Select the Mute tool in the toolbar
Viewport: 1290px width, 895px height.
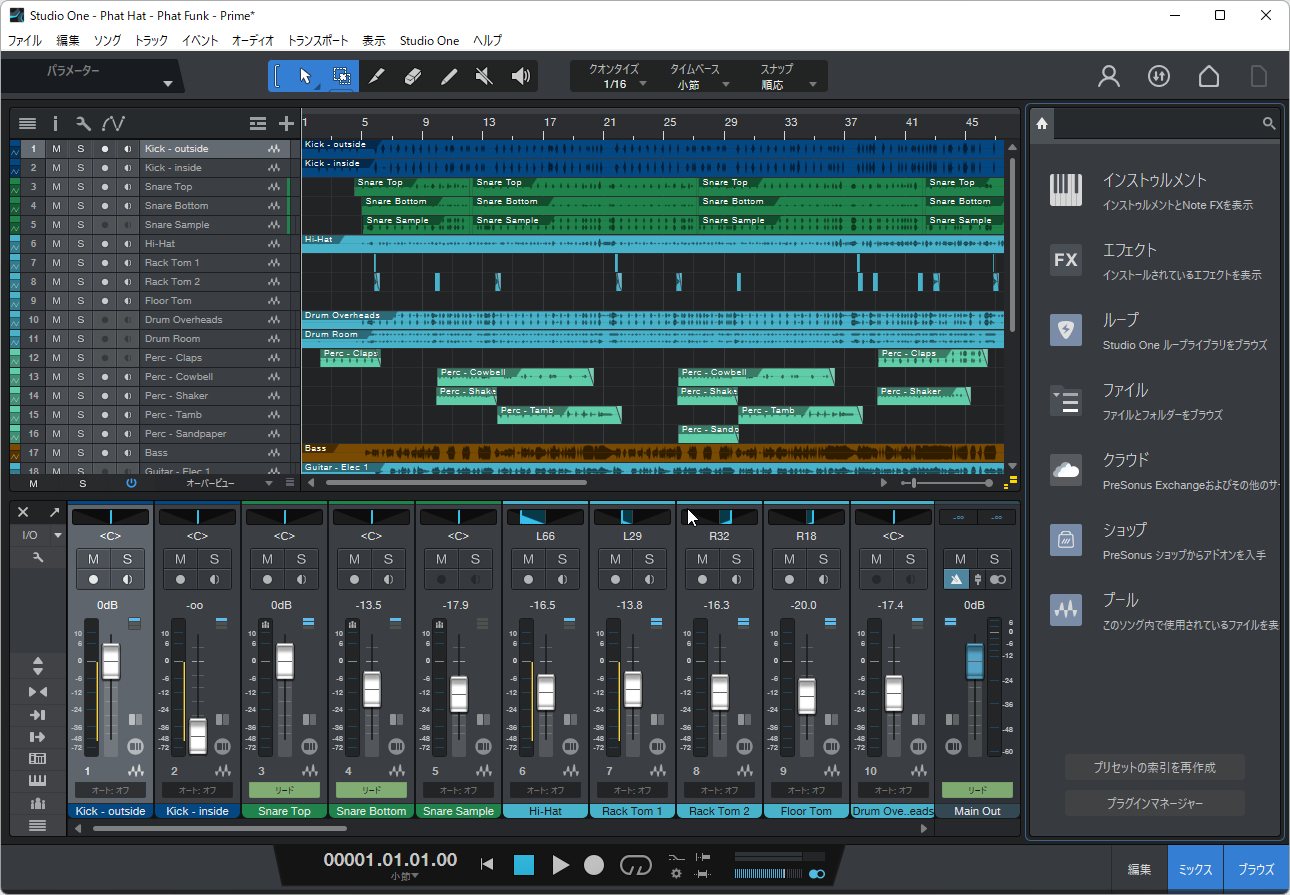[x=484, y=75]
